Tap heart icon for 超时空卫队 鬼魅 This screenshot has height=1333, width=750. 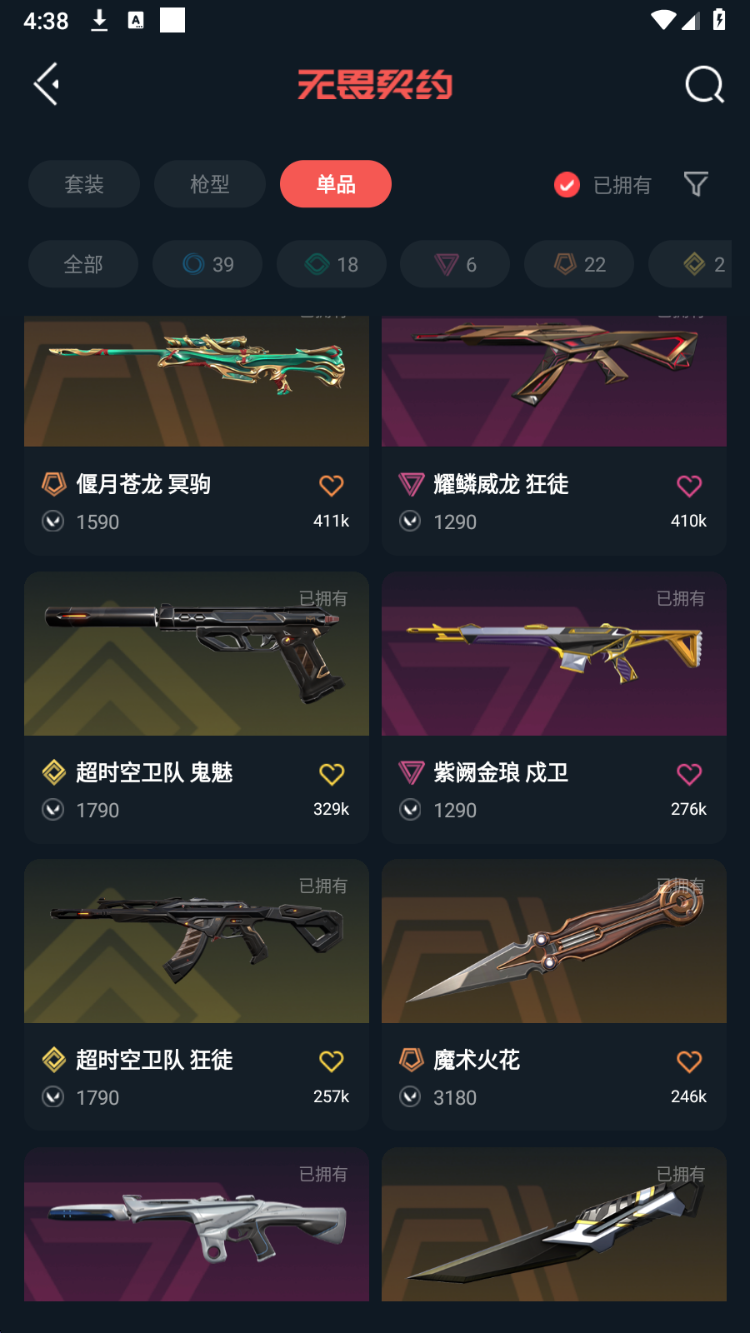click(331, 774)
